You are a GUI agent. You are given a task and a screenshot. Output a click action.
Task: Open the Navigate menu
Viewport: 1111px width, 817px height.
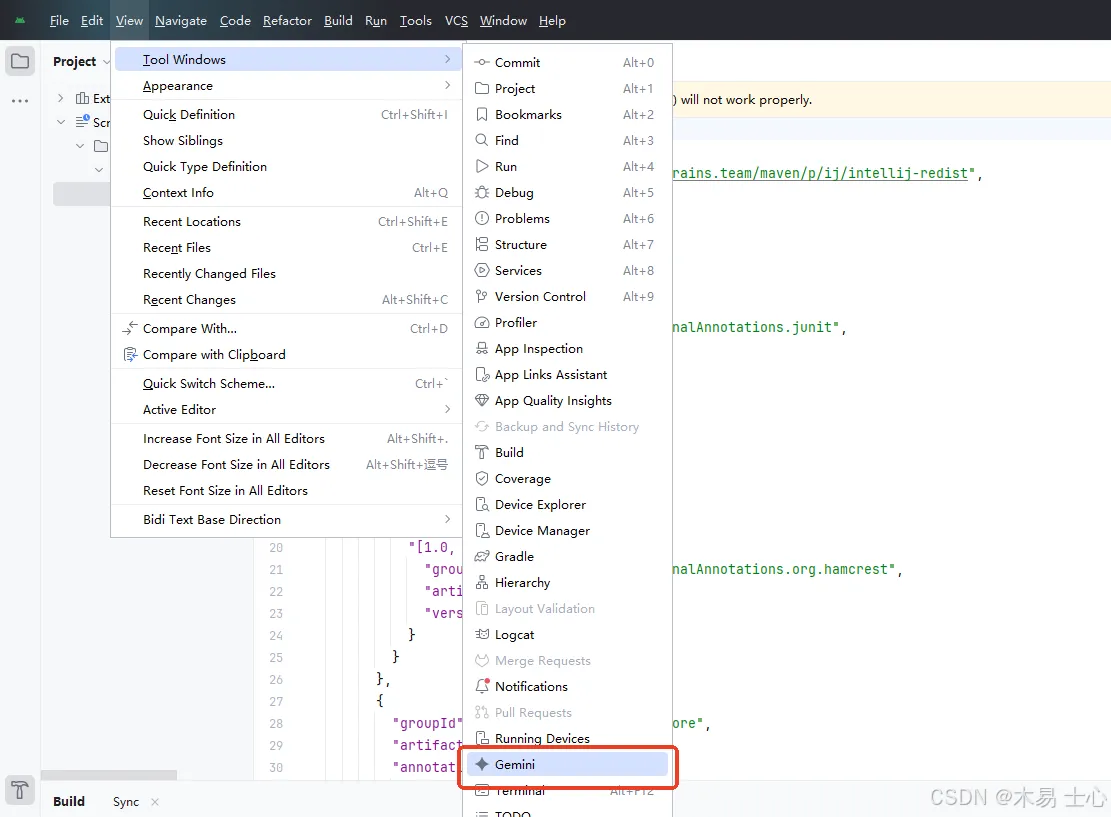click(181, 21)
